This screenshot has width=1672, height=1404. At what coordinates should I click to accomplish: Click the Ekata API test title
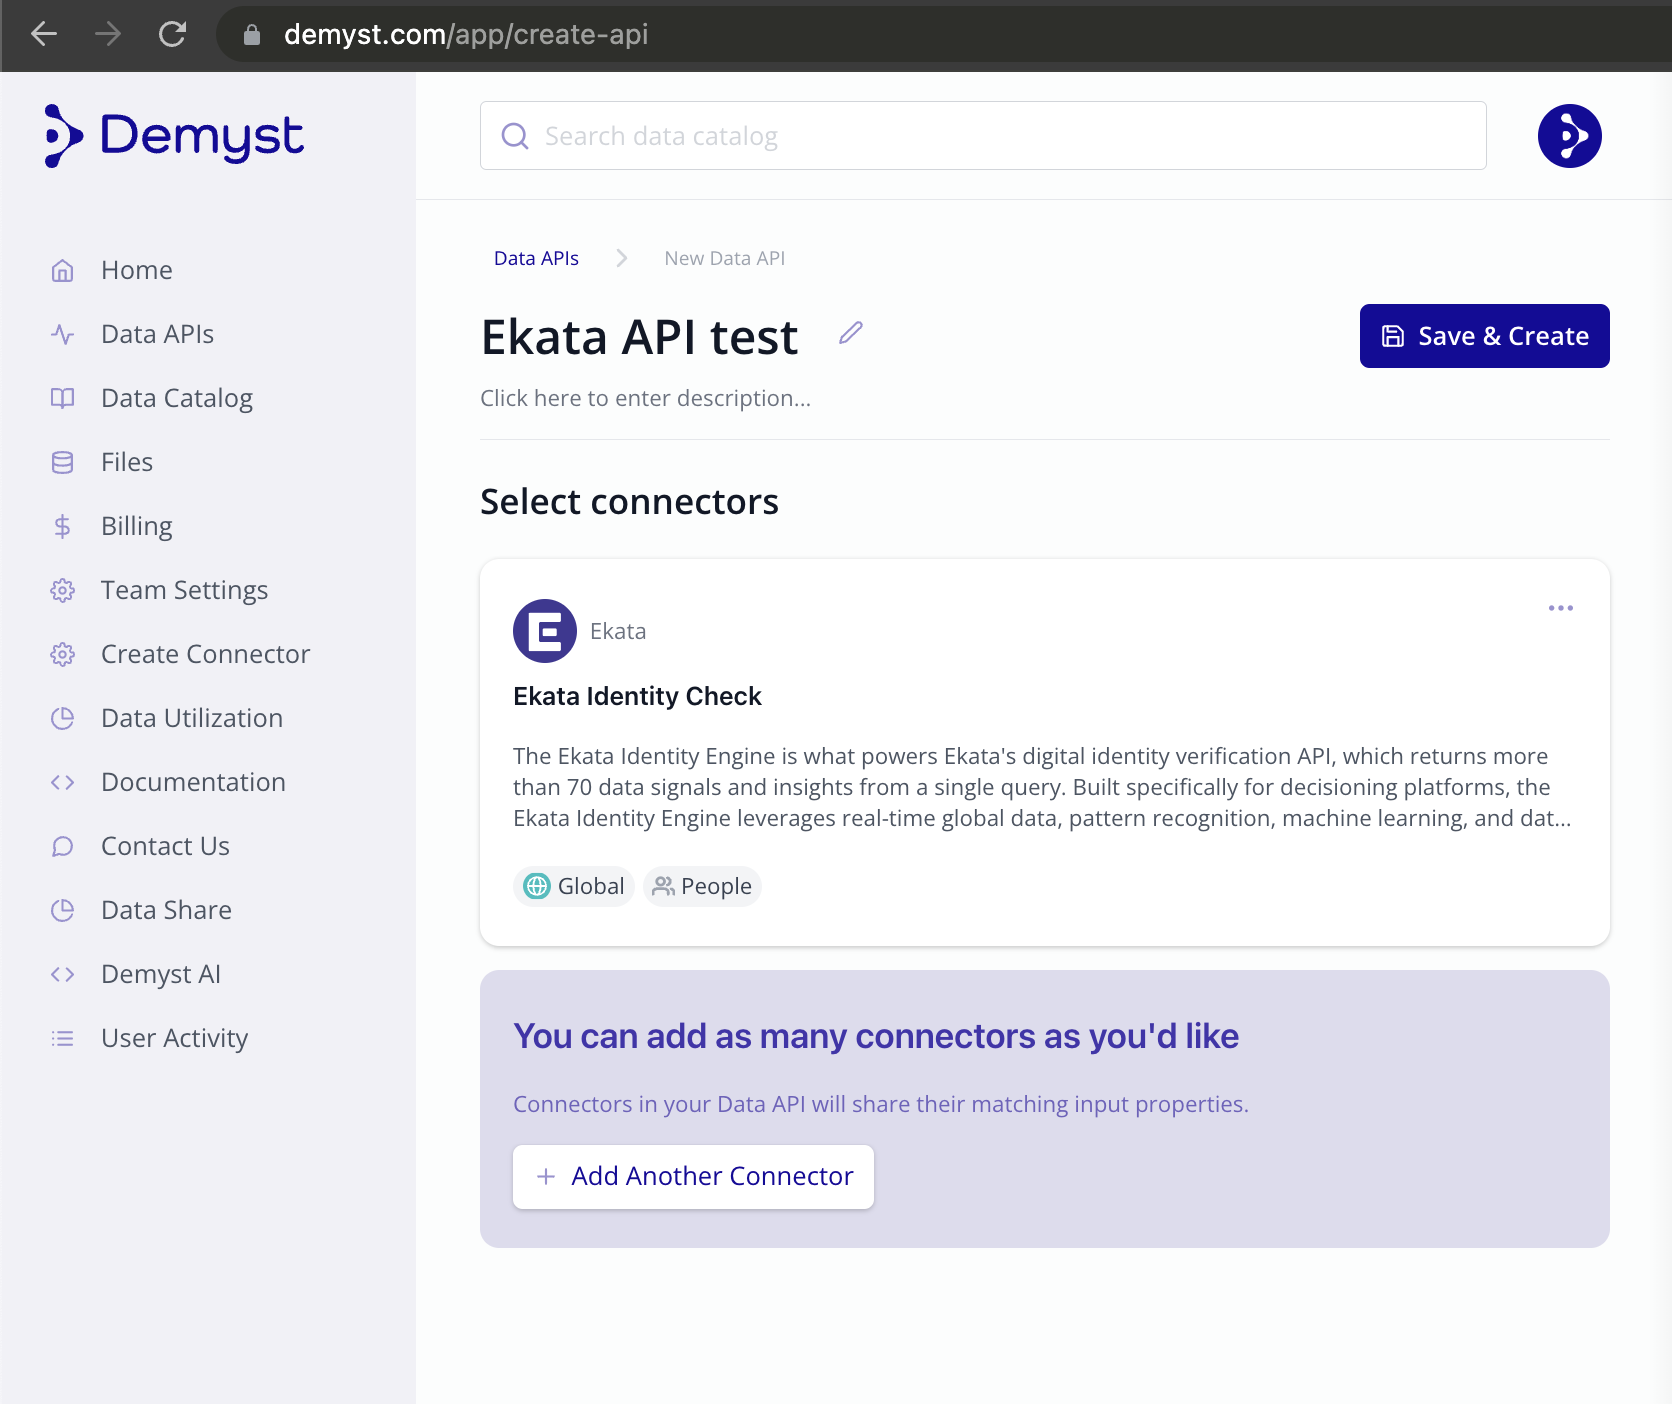coord(640,337)
